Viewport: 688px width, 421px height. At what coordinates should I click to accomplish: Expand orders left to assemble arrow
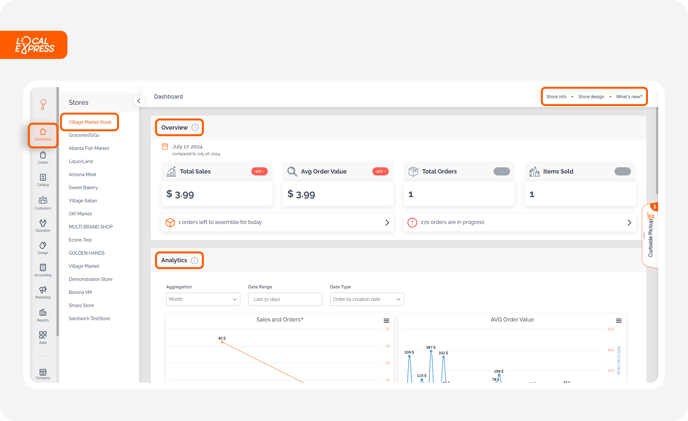(x=387, y=223)
